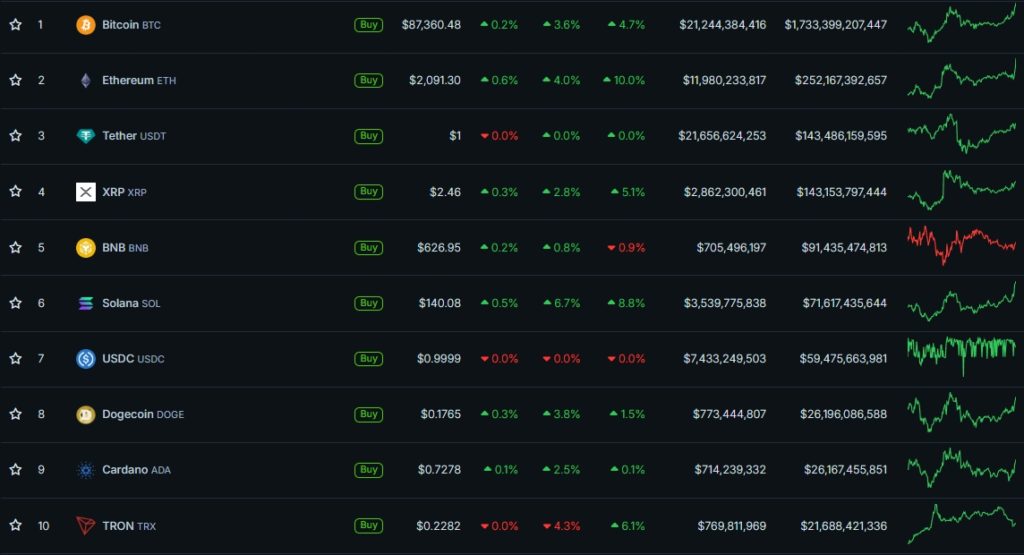This screenshot has height=555, width=1024.
Task: Click the Ethereum diamond logo icon
Action: pos(86,80)
